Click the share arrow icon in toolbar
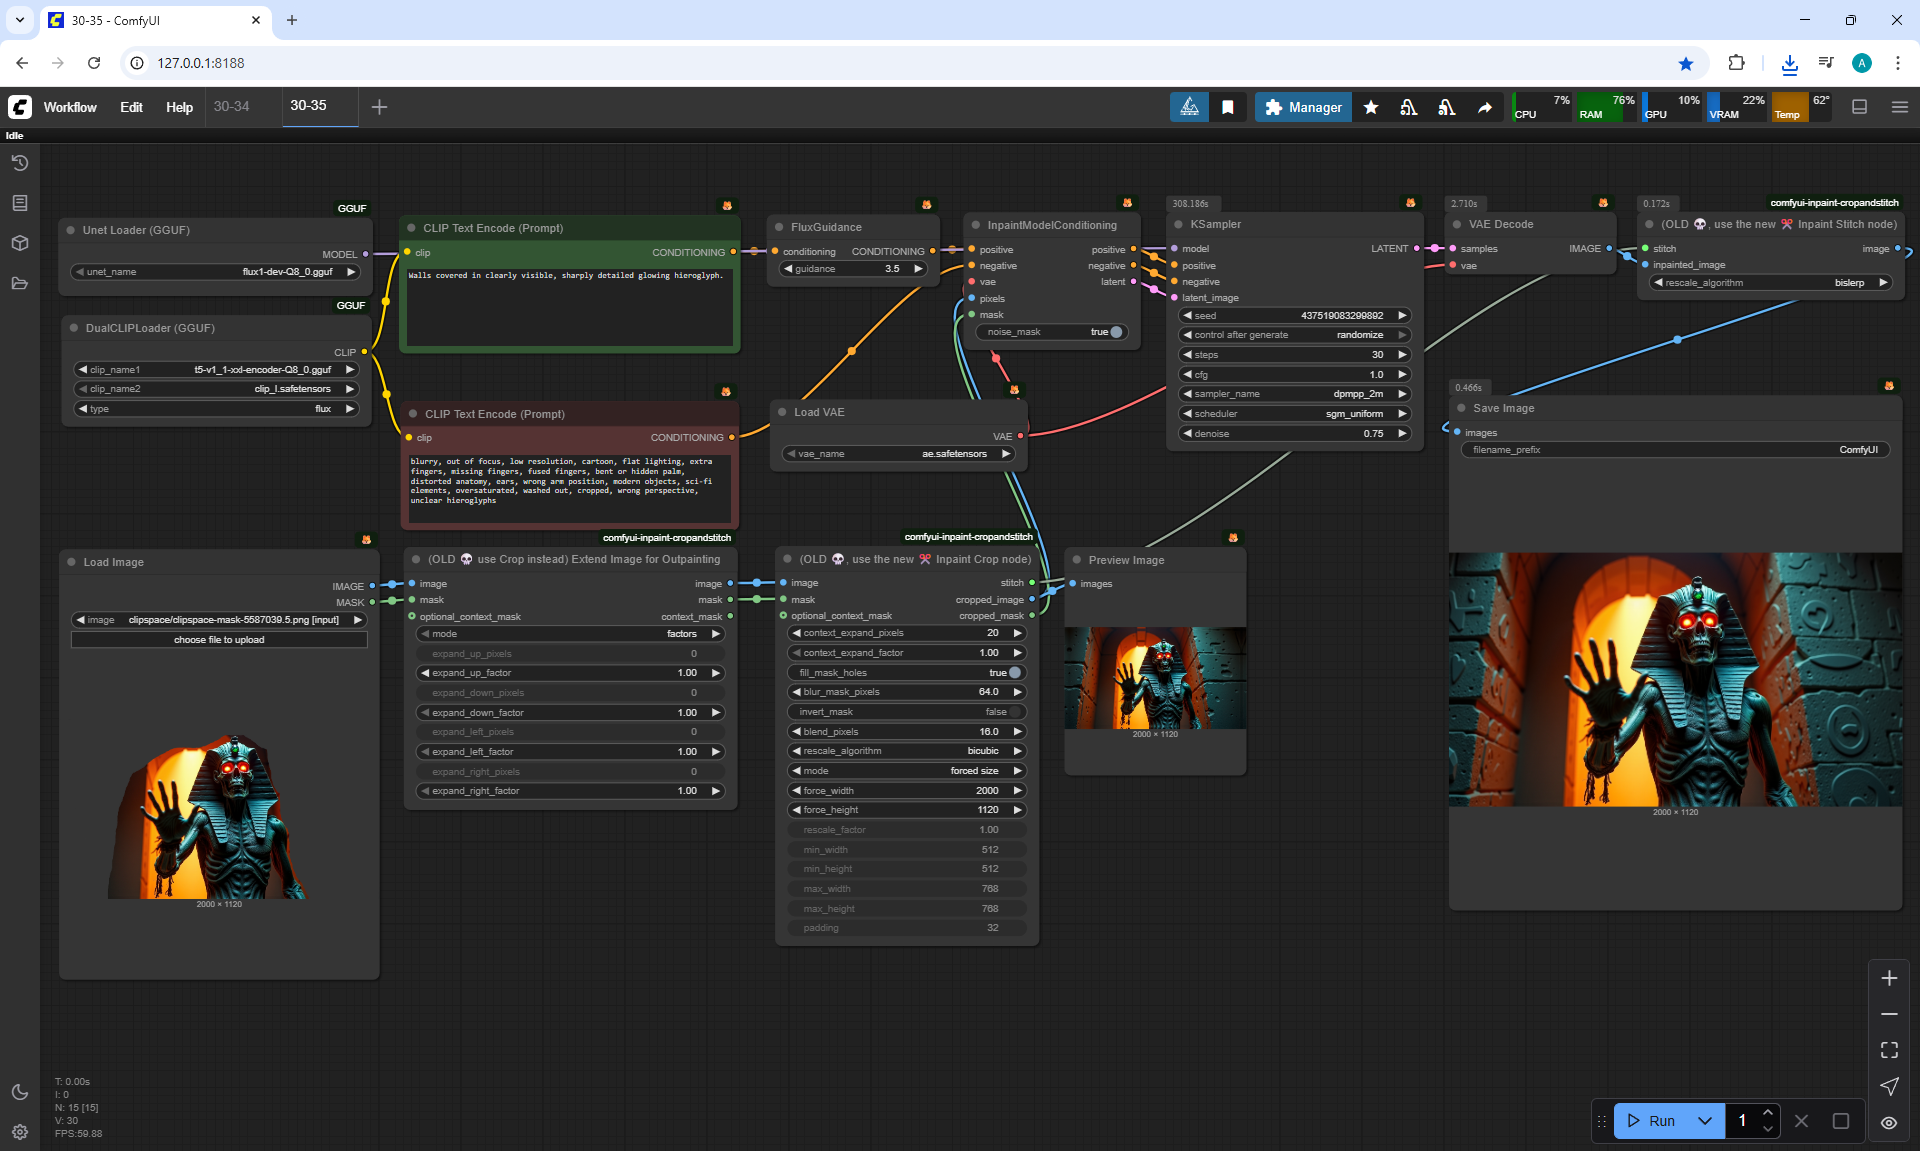Image resolution: width=1920 pixels, height=1151 pixels. [x=1485, y=107]
